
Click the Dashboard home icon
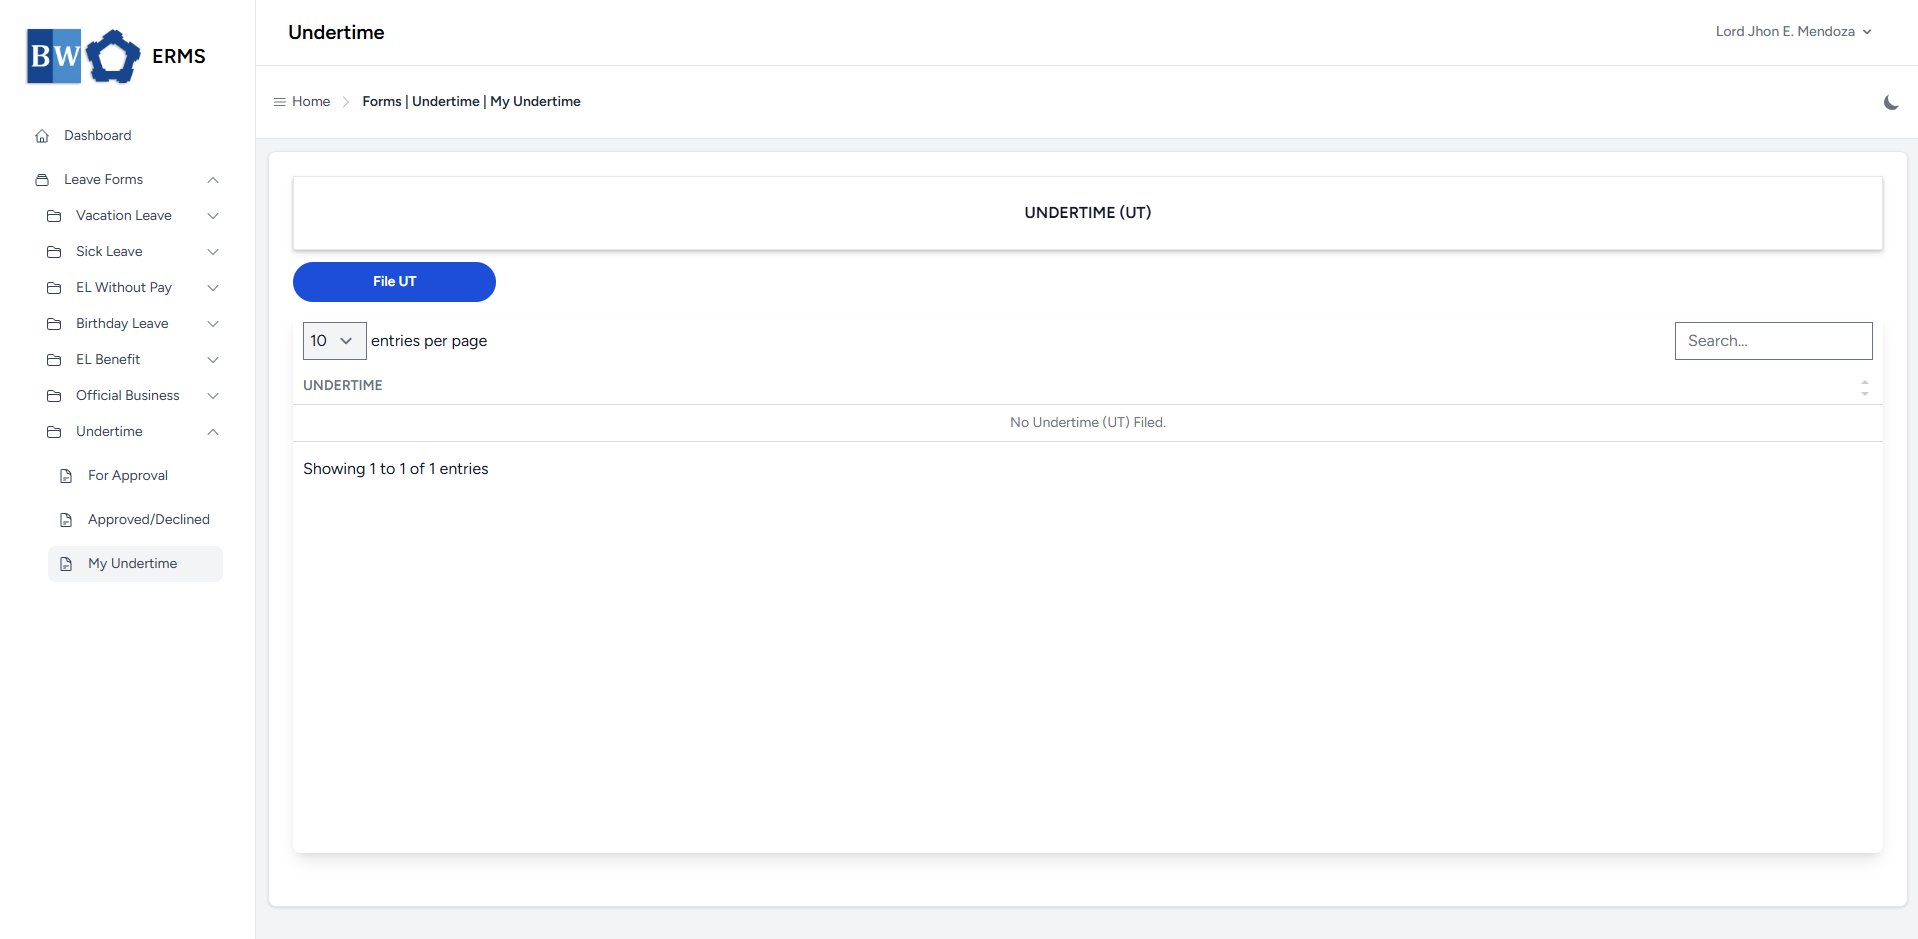42,136
